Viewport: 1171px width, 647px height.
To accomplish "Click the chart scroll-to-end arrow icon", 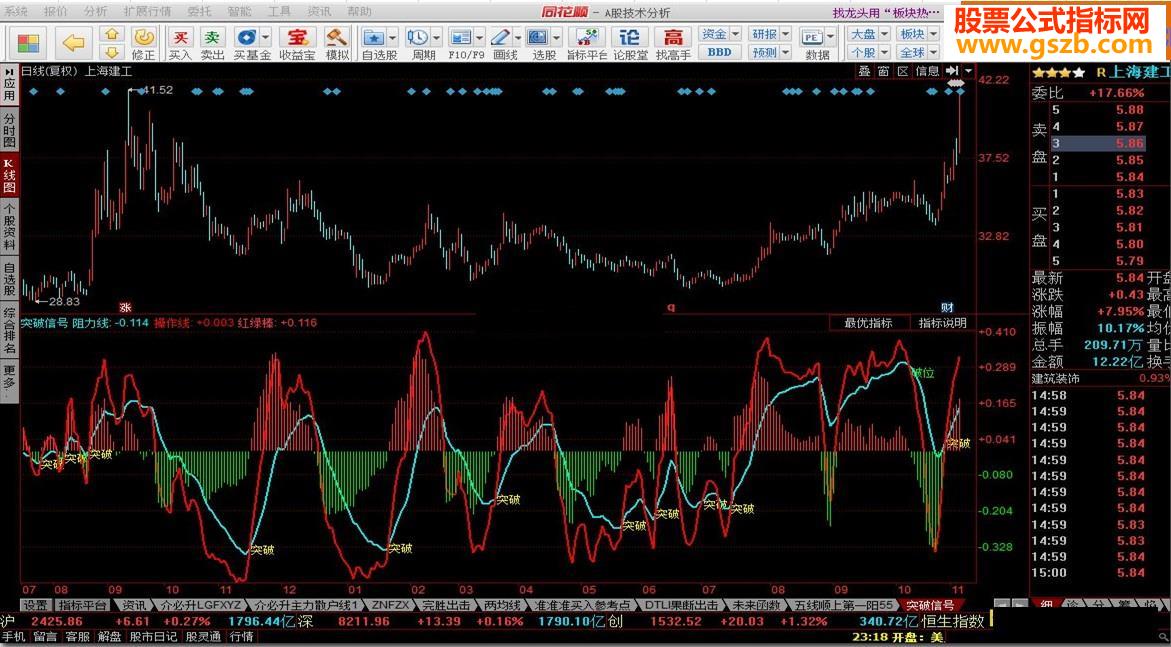I will pos(952,70).
